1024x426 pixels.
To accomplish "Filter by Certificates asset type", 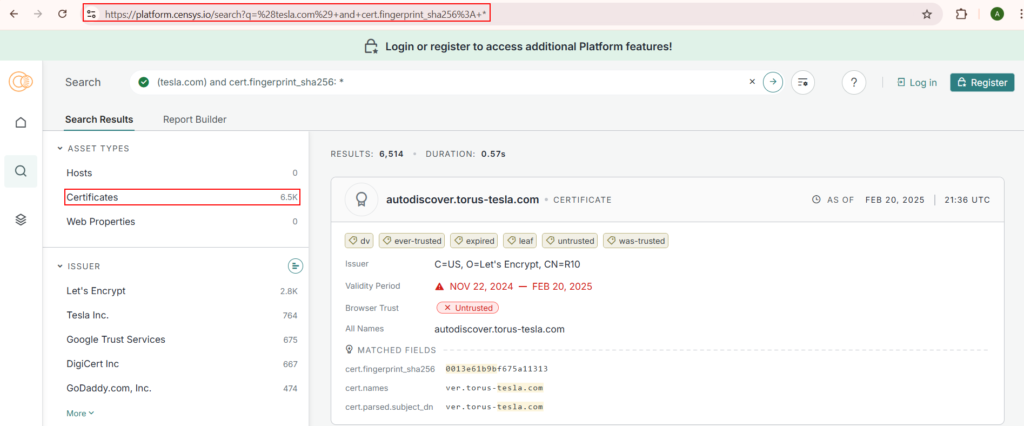I will pyautogui.click(x=92, y=198).
